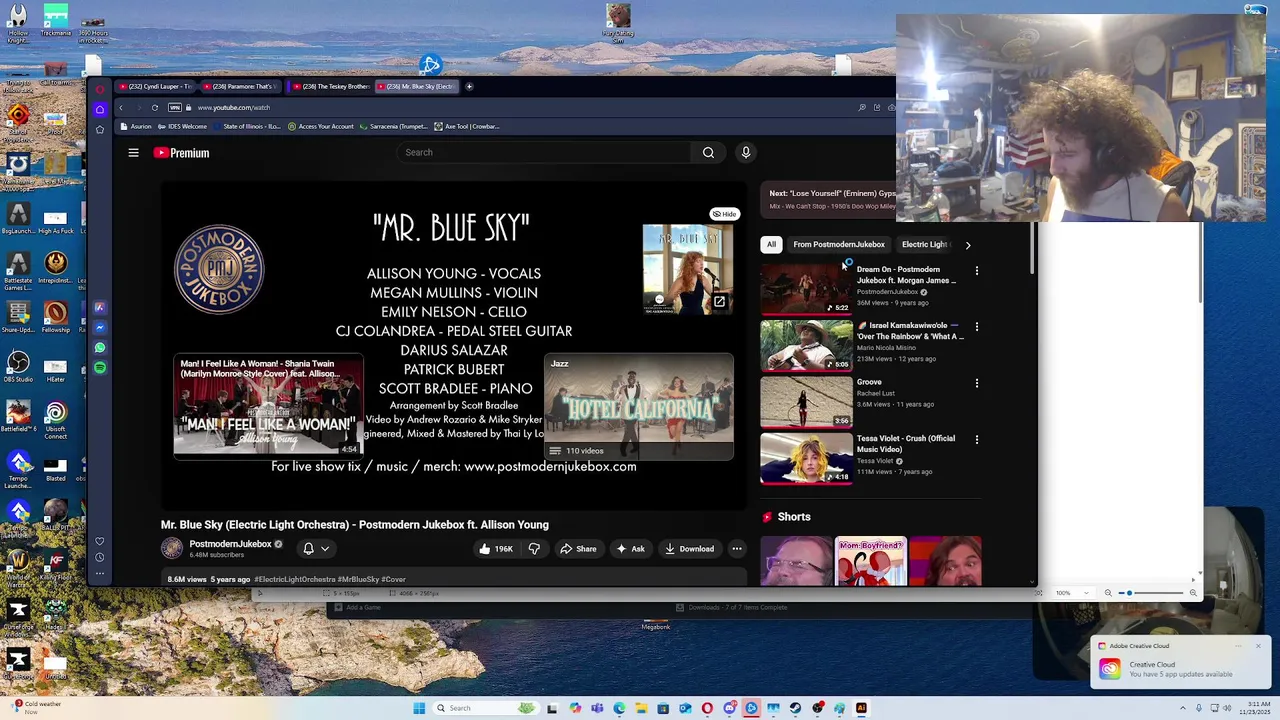Open a new browser tab with plus
This screenshot has width=1280, height=720.
tap(469, 86)
